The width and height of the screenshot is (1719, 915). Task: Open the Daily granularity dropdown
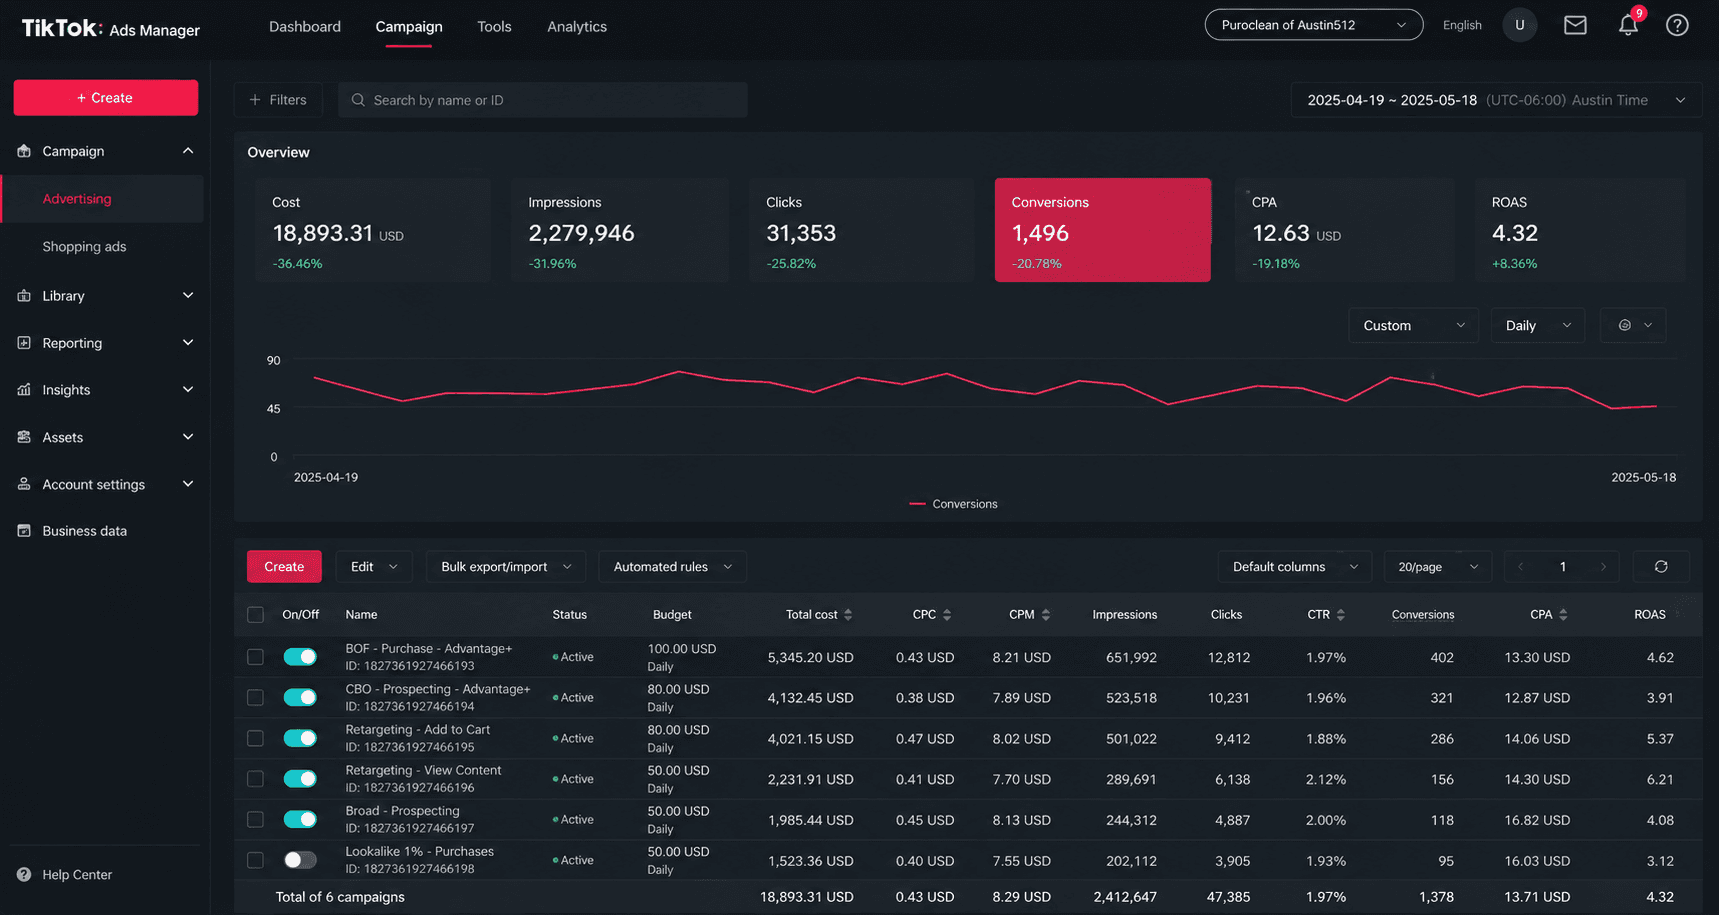point(1538,326)
